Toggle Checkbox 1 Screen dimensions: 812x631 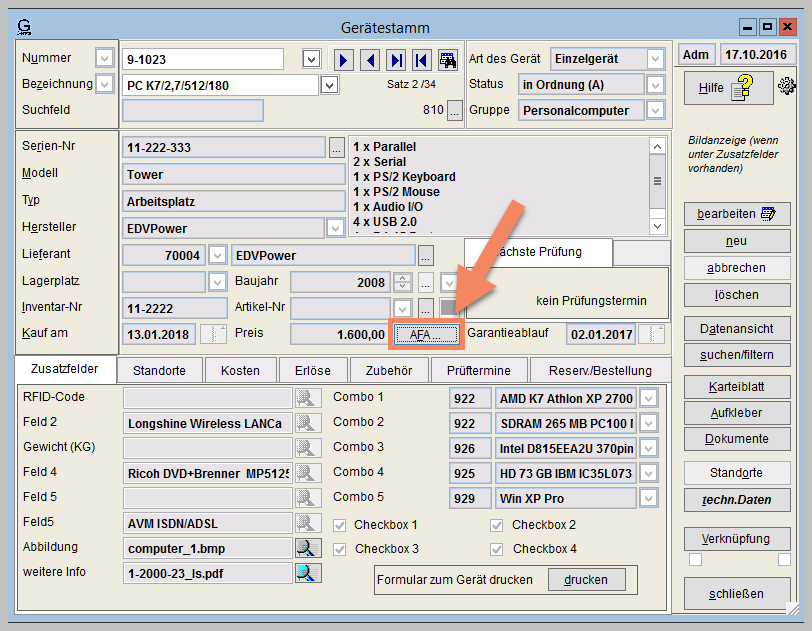coord(340,525)
